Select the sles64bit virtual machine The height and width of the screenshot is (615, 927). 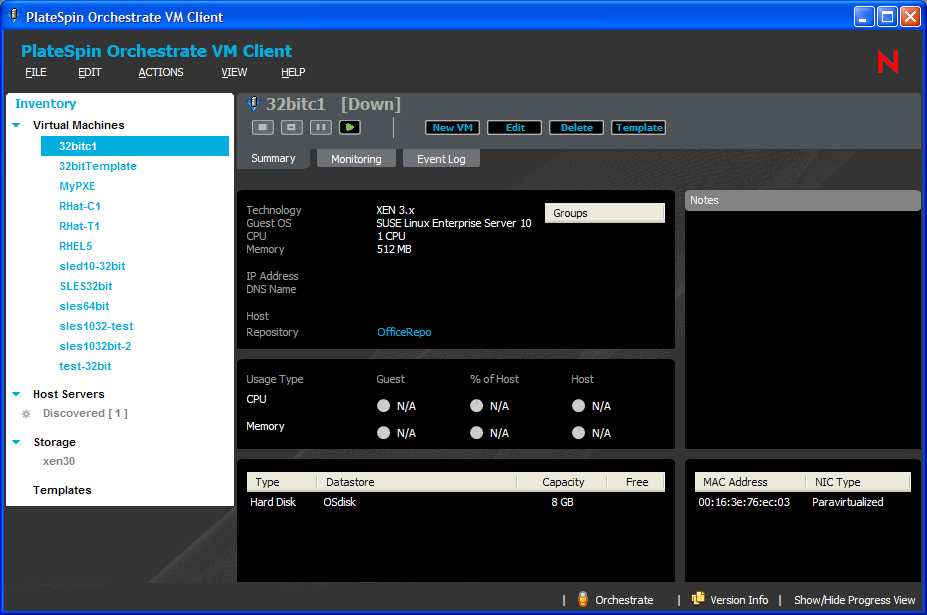(85, 306)
